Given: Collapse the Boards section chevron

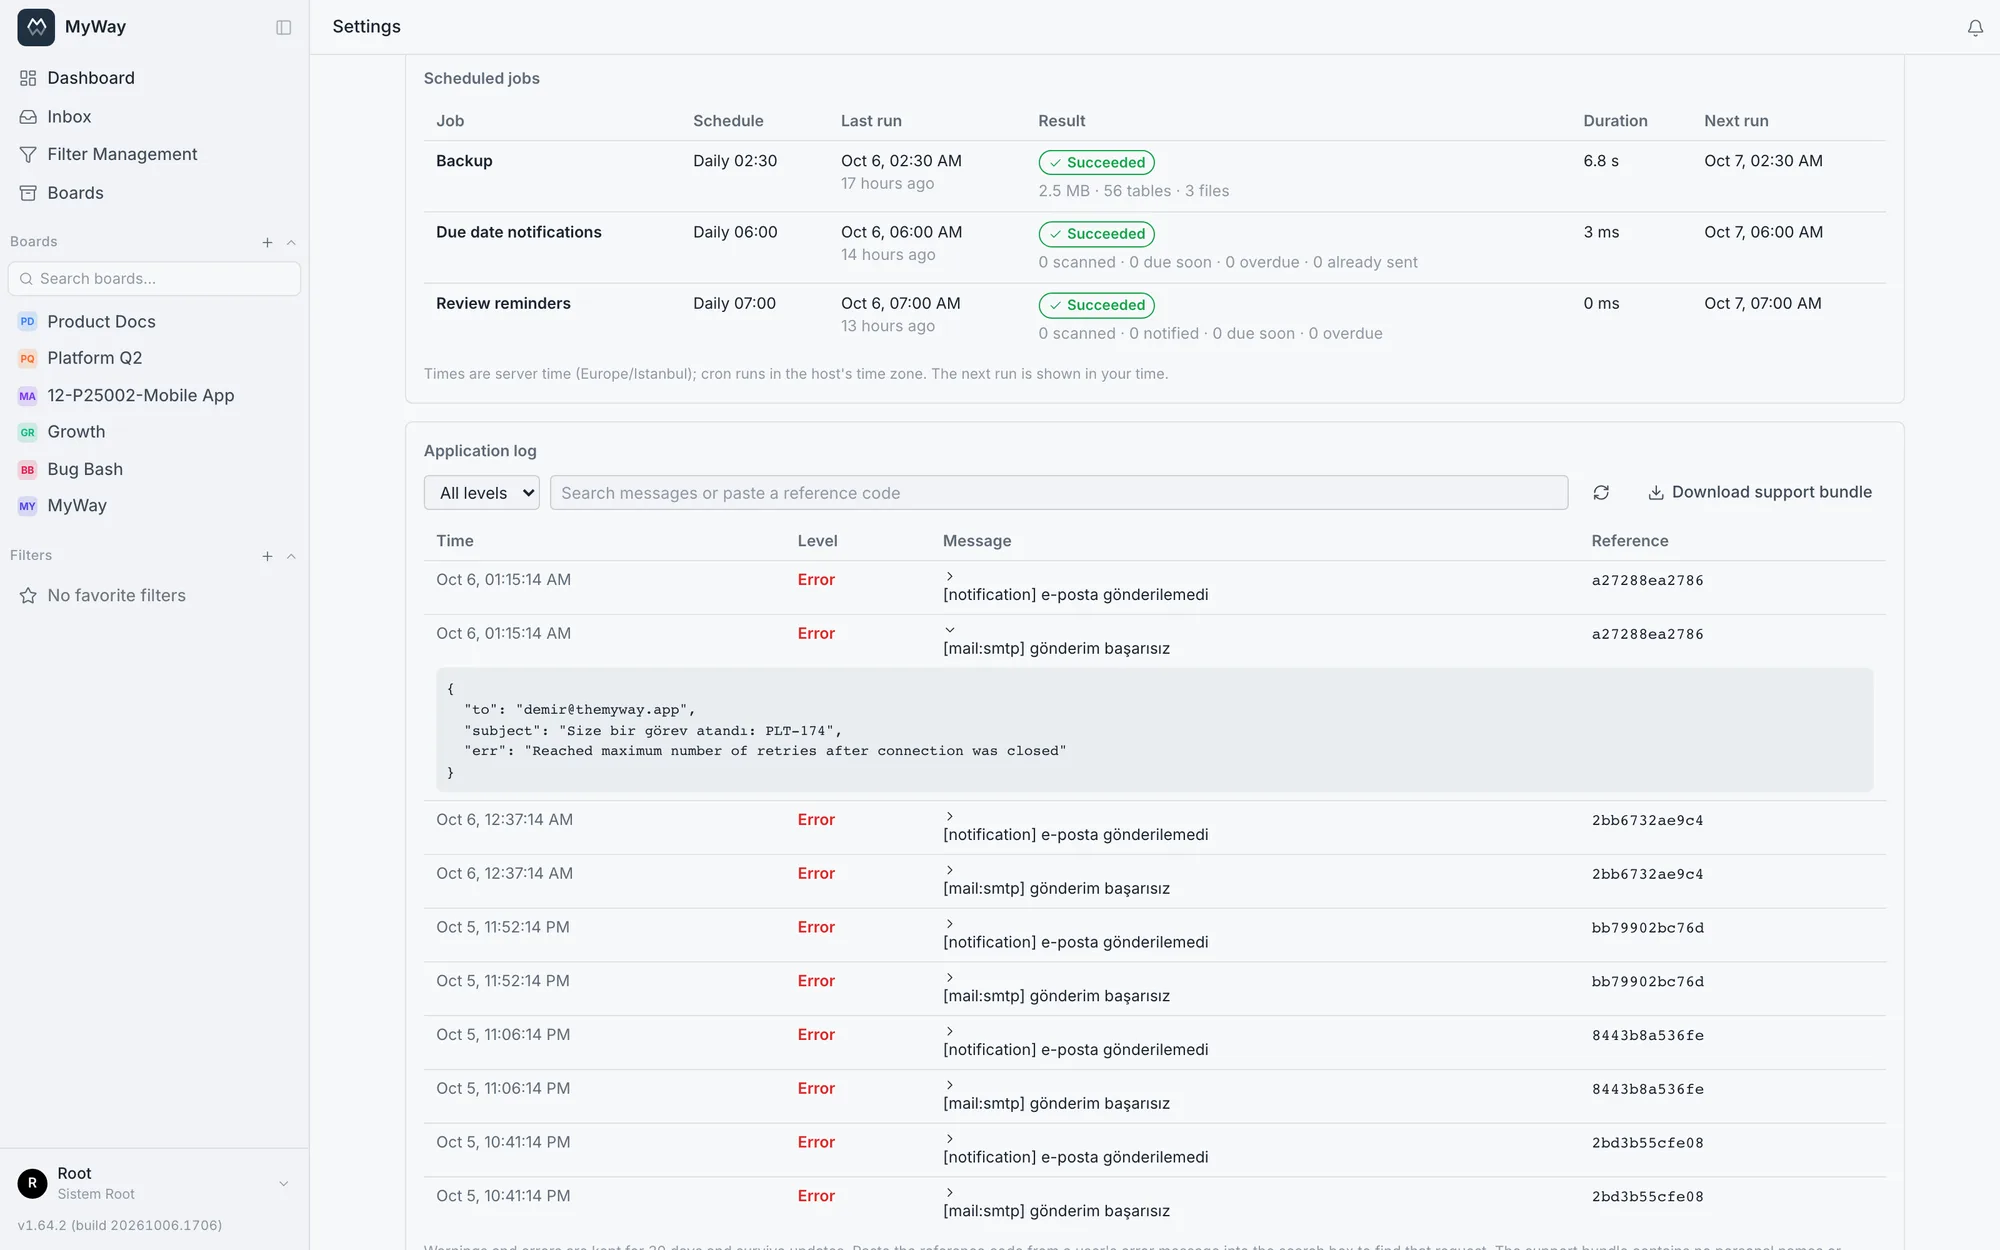Looking at the screenshot, I should (x=291, y=242).
